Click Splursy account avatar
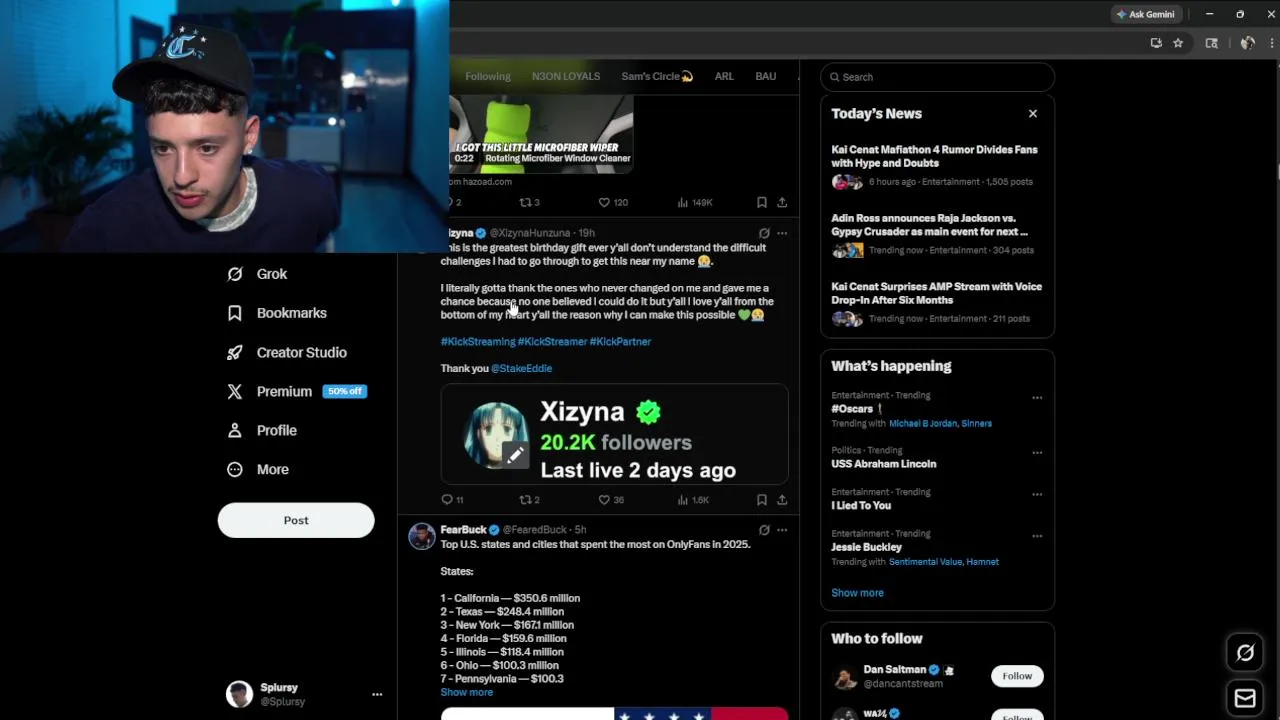The image size is (1280, 720). [x=239, y=694]
